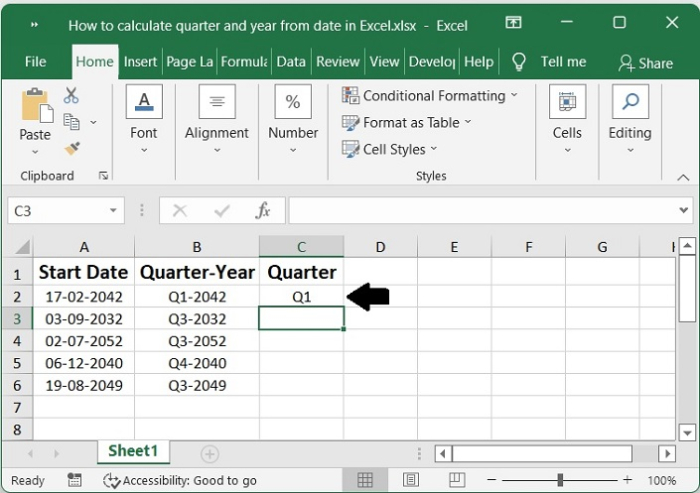Open the File tab
Viewport: 700px width, 493px height.
coord(35,62)
